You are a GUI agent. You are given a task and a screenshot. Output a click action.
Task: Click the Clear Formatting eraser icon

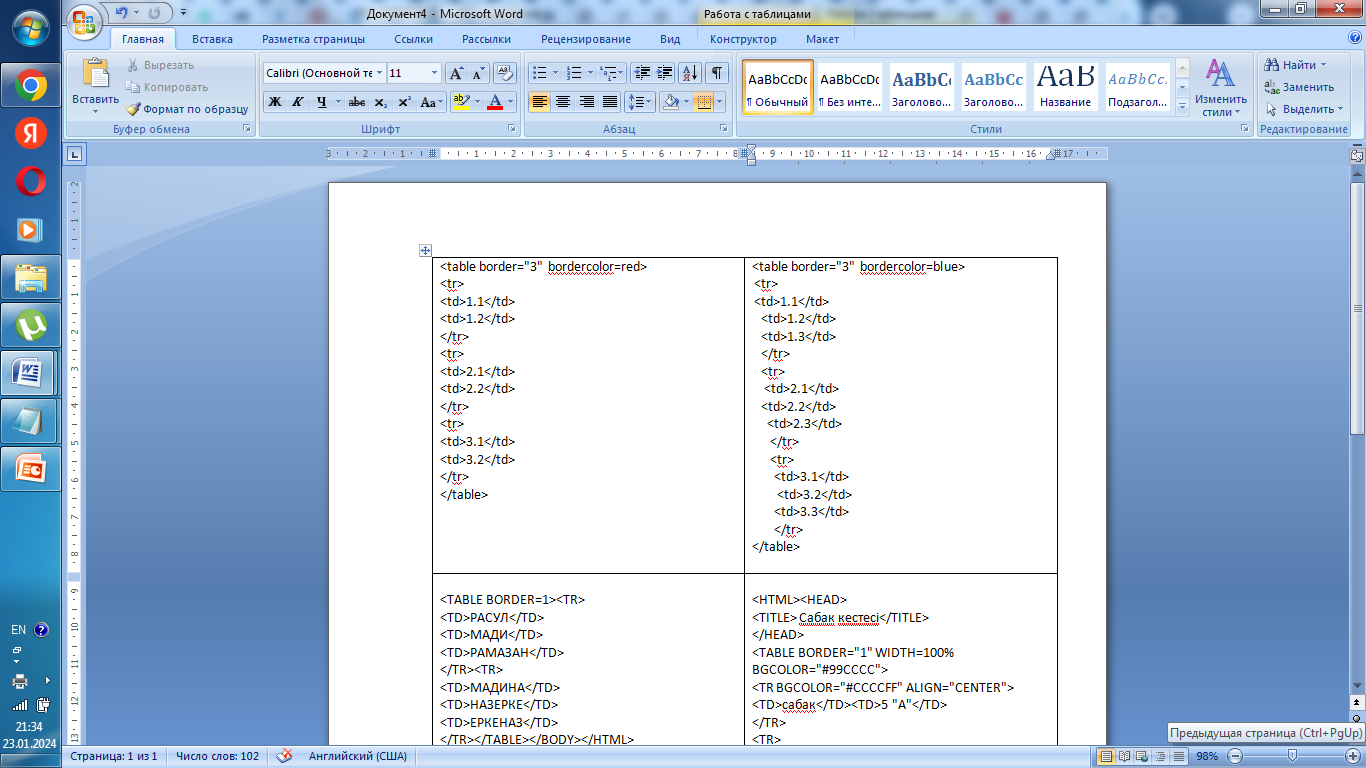(x=505, y=73)
